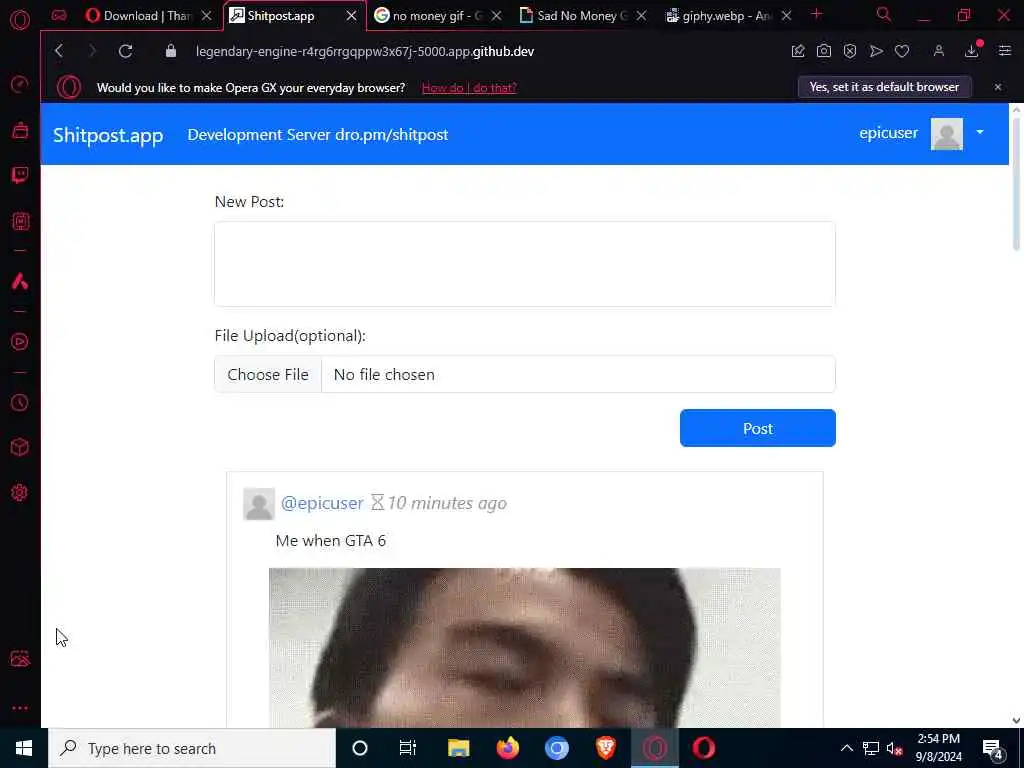Click the address bar URL
This screenshot has width=1024, height=768.
pos(364,51)
